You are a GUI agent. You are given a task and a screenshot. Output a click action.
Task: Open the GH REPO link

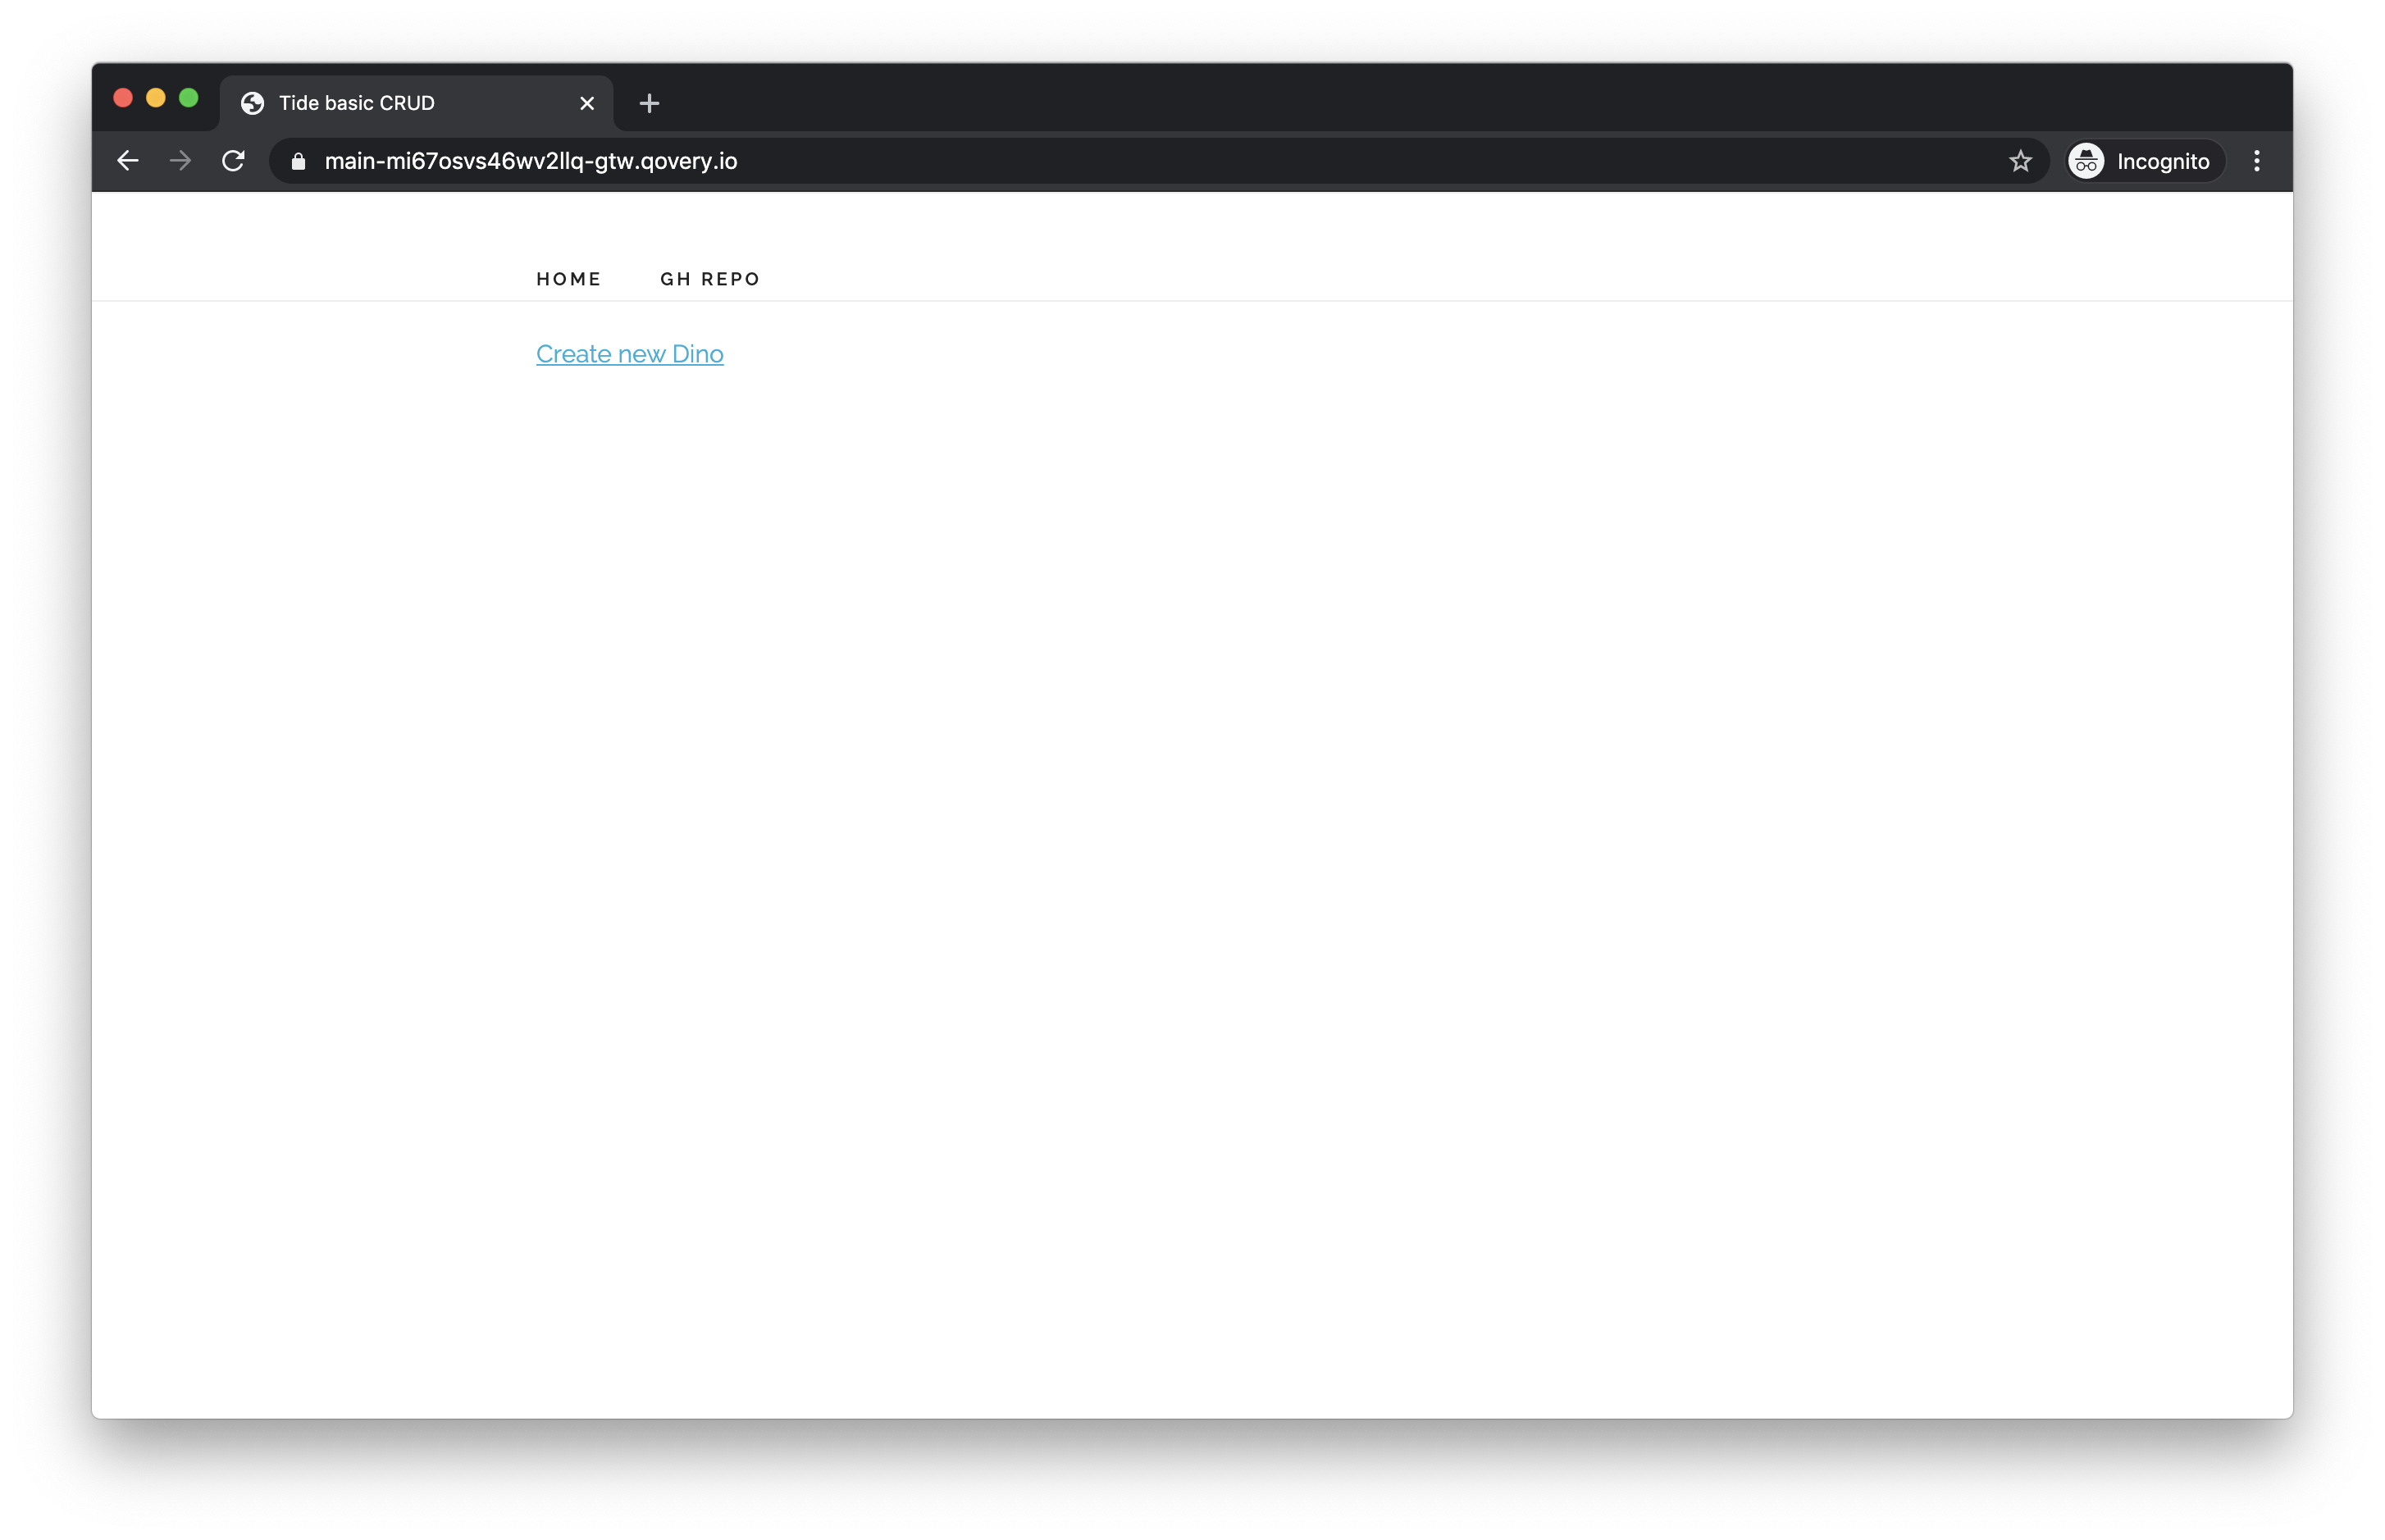click(x=710, y=279)
